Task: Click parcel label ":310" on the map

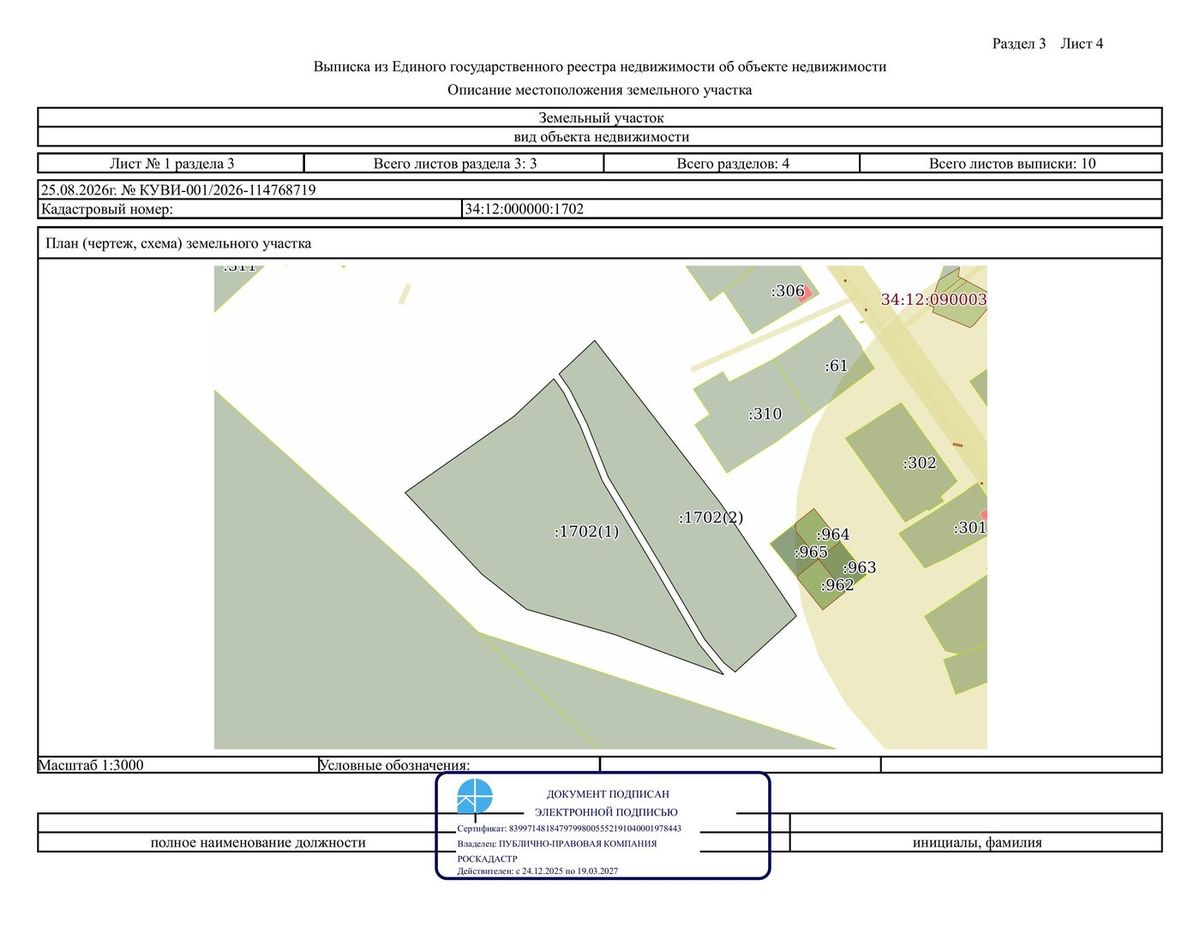Action: (x=765, y=414)
